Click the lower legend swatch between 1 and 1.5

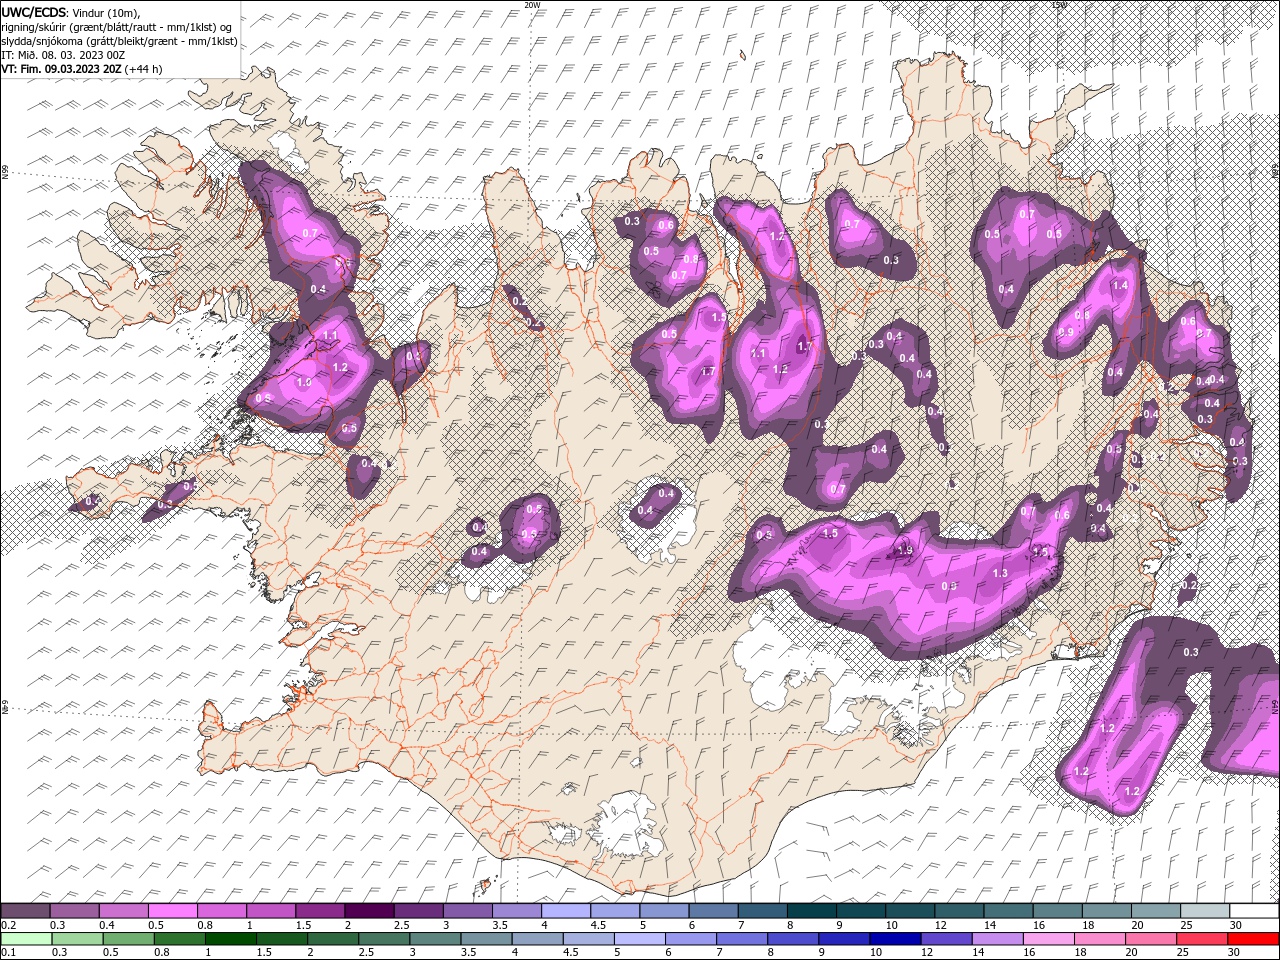tap(231, 939)
